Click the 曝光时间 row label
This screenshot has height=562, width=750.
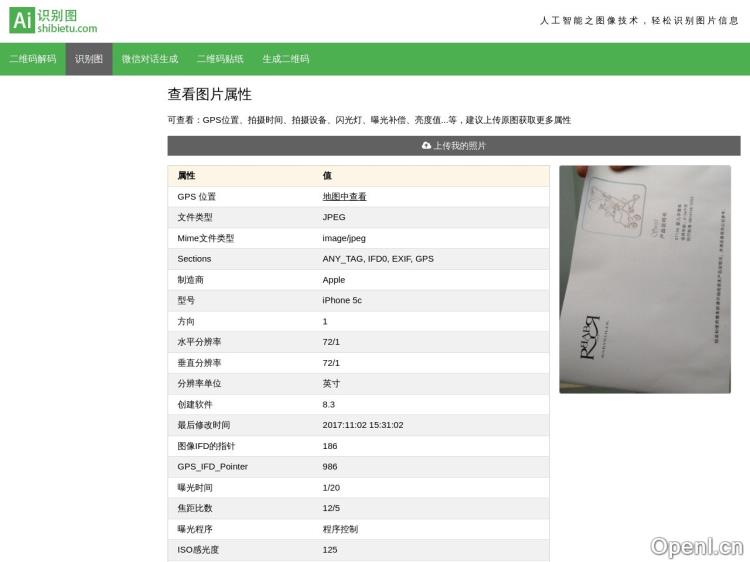point(195,488)
